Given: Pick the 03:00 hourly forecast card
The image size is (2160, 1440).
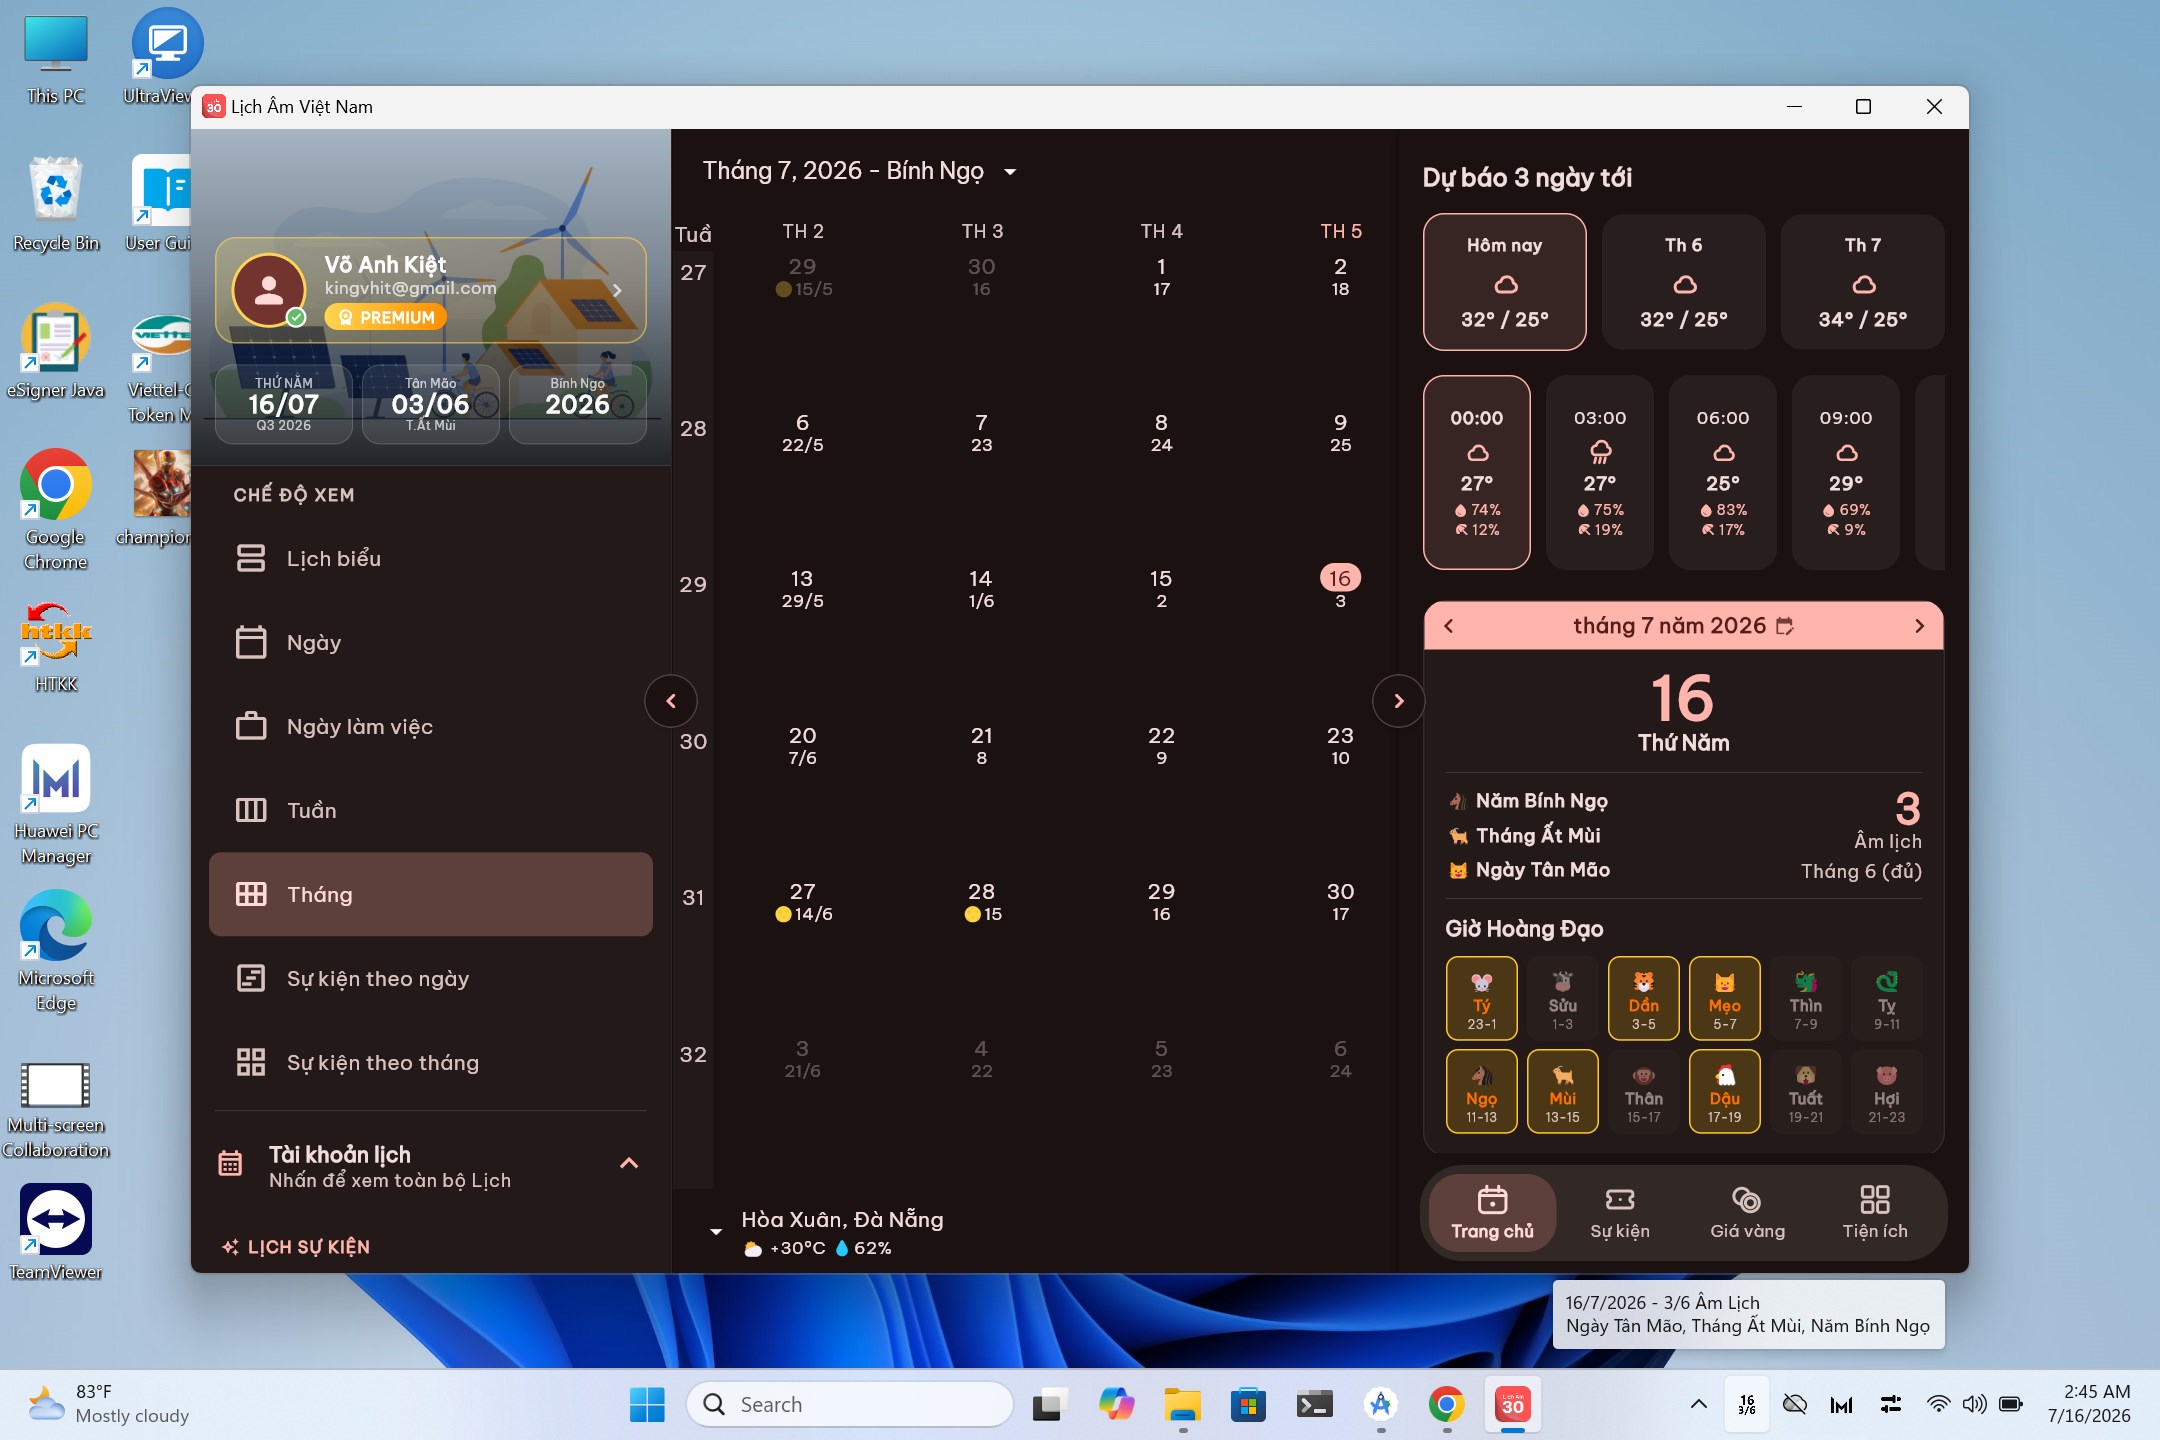Looking at the screenshot, I should pos(1599,472).
